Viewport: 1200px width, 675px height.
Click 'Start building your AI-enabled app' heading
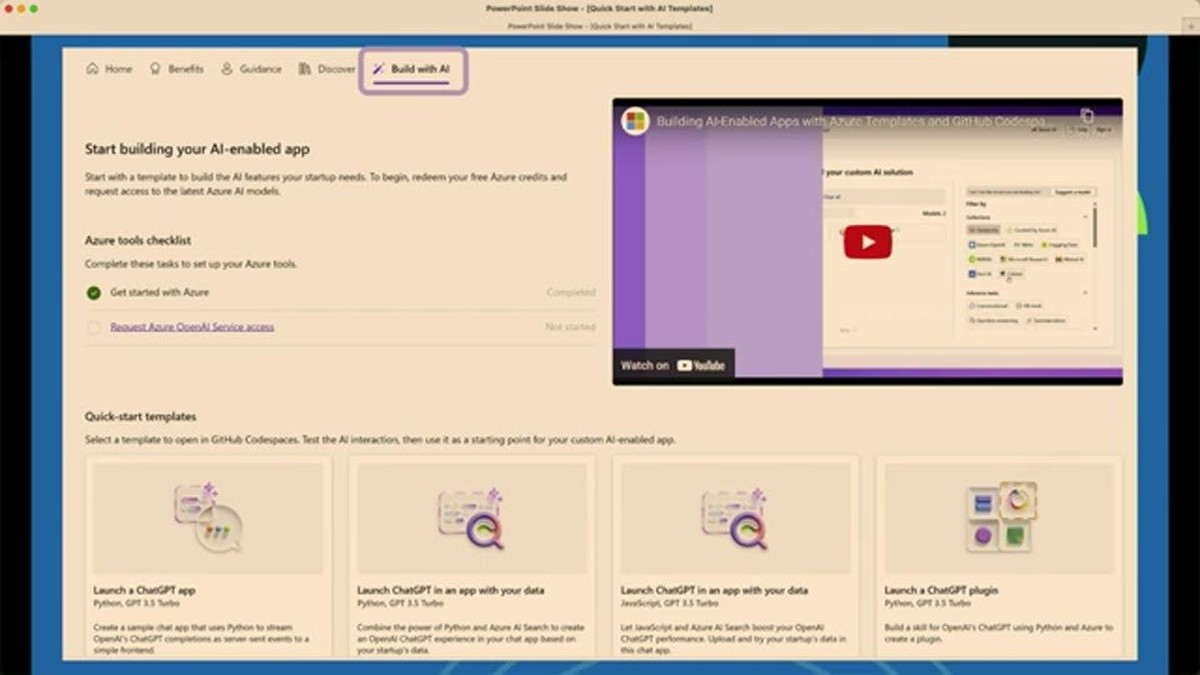pyautogui.click(x=197, y=149)
